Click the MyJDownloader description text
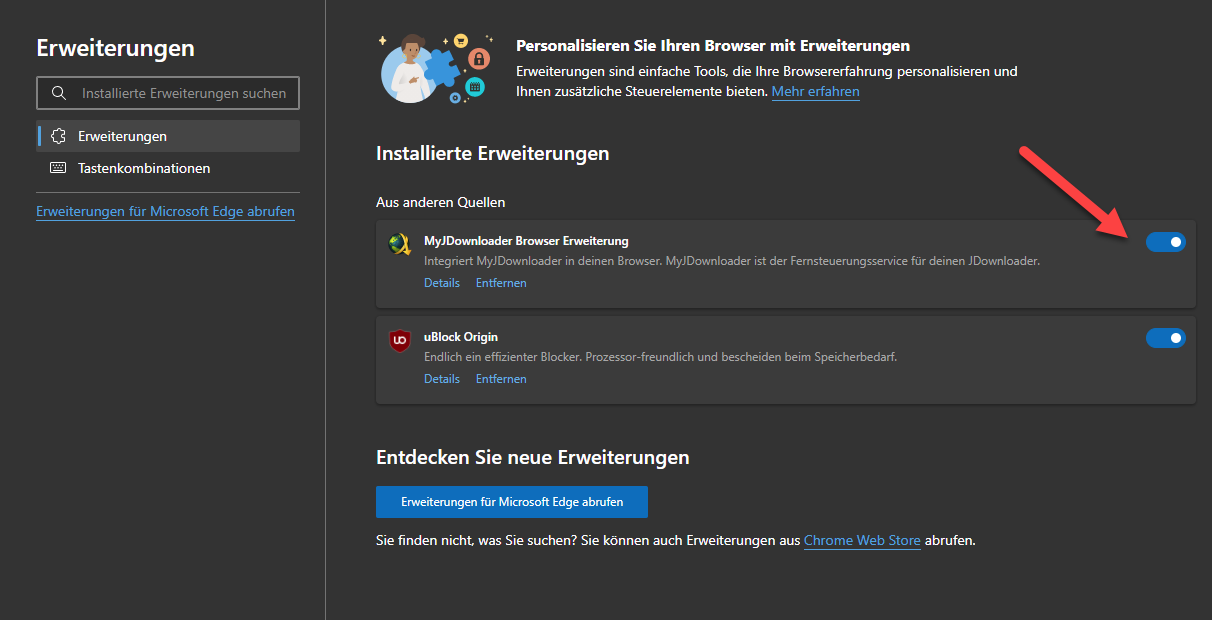The image size is (1212, 620). [x=732, y=261]
